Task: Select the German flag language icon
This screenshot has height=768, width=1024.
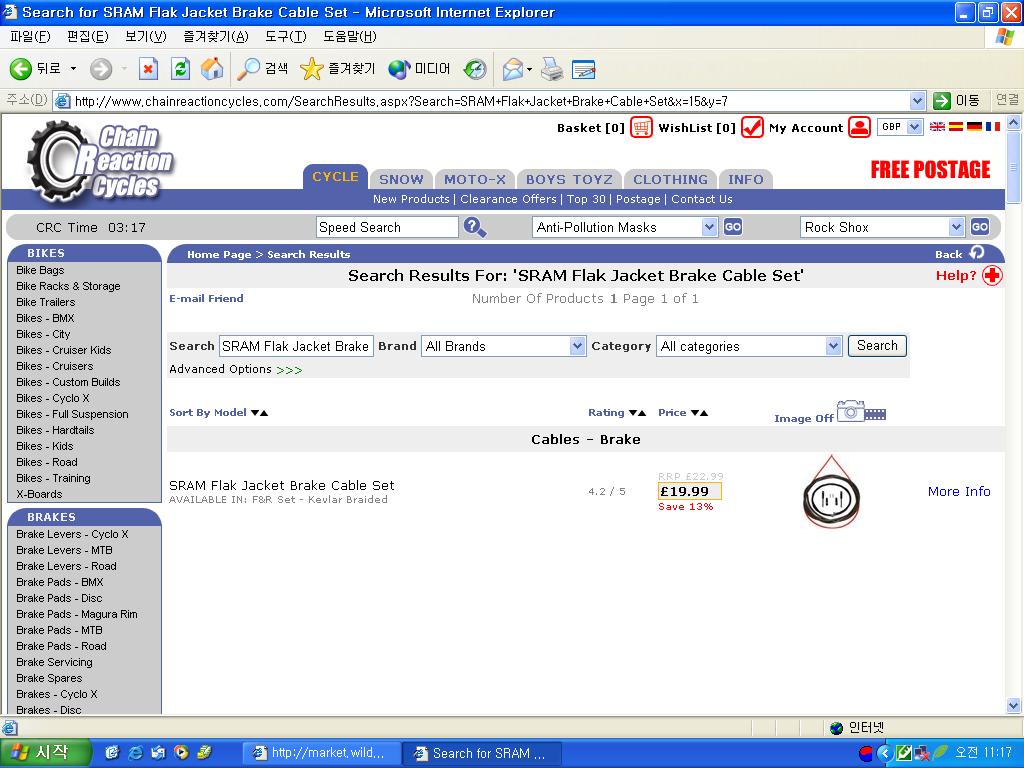Action: (974, 127)
